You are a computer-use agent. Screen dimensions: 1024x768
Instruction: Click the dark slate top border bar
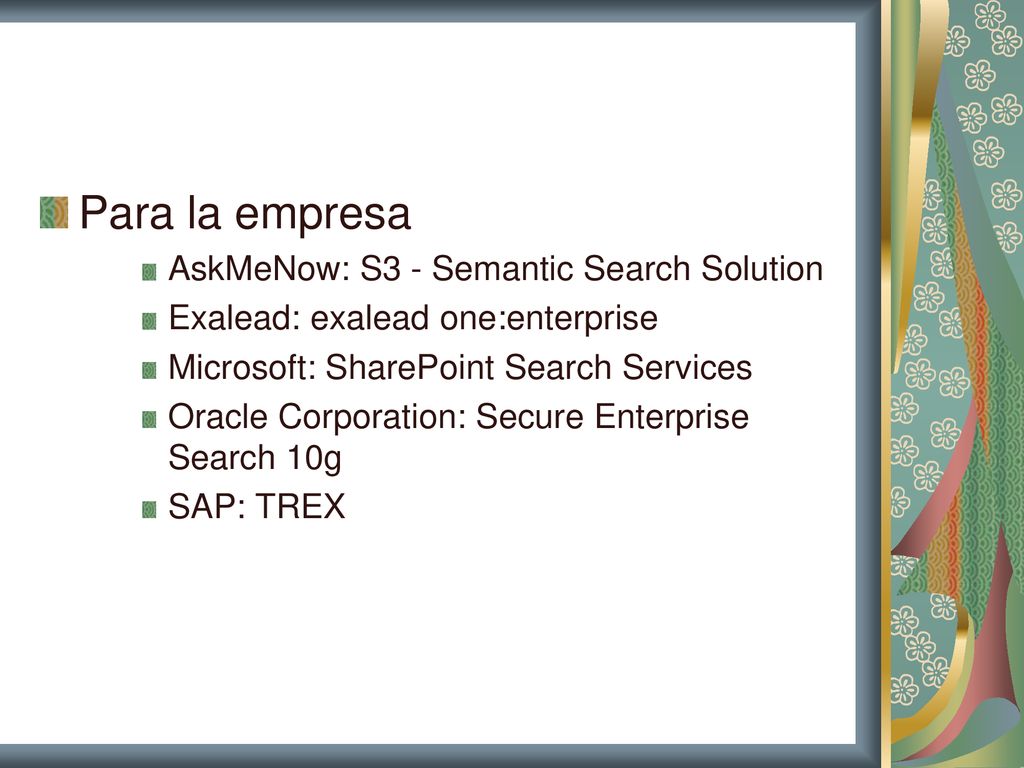point(431,10)
